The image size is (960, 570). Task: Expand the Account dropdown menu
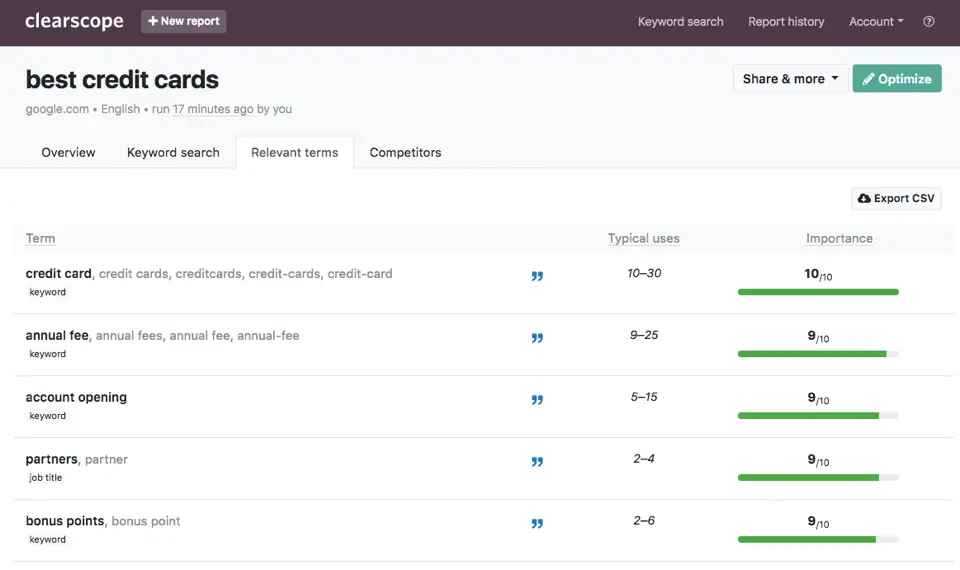click(x=876, y=21)
